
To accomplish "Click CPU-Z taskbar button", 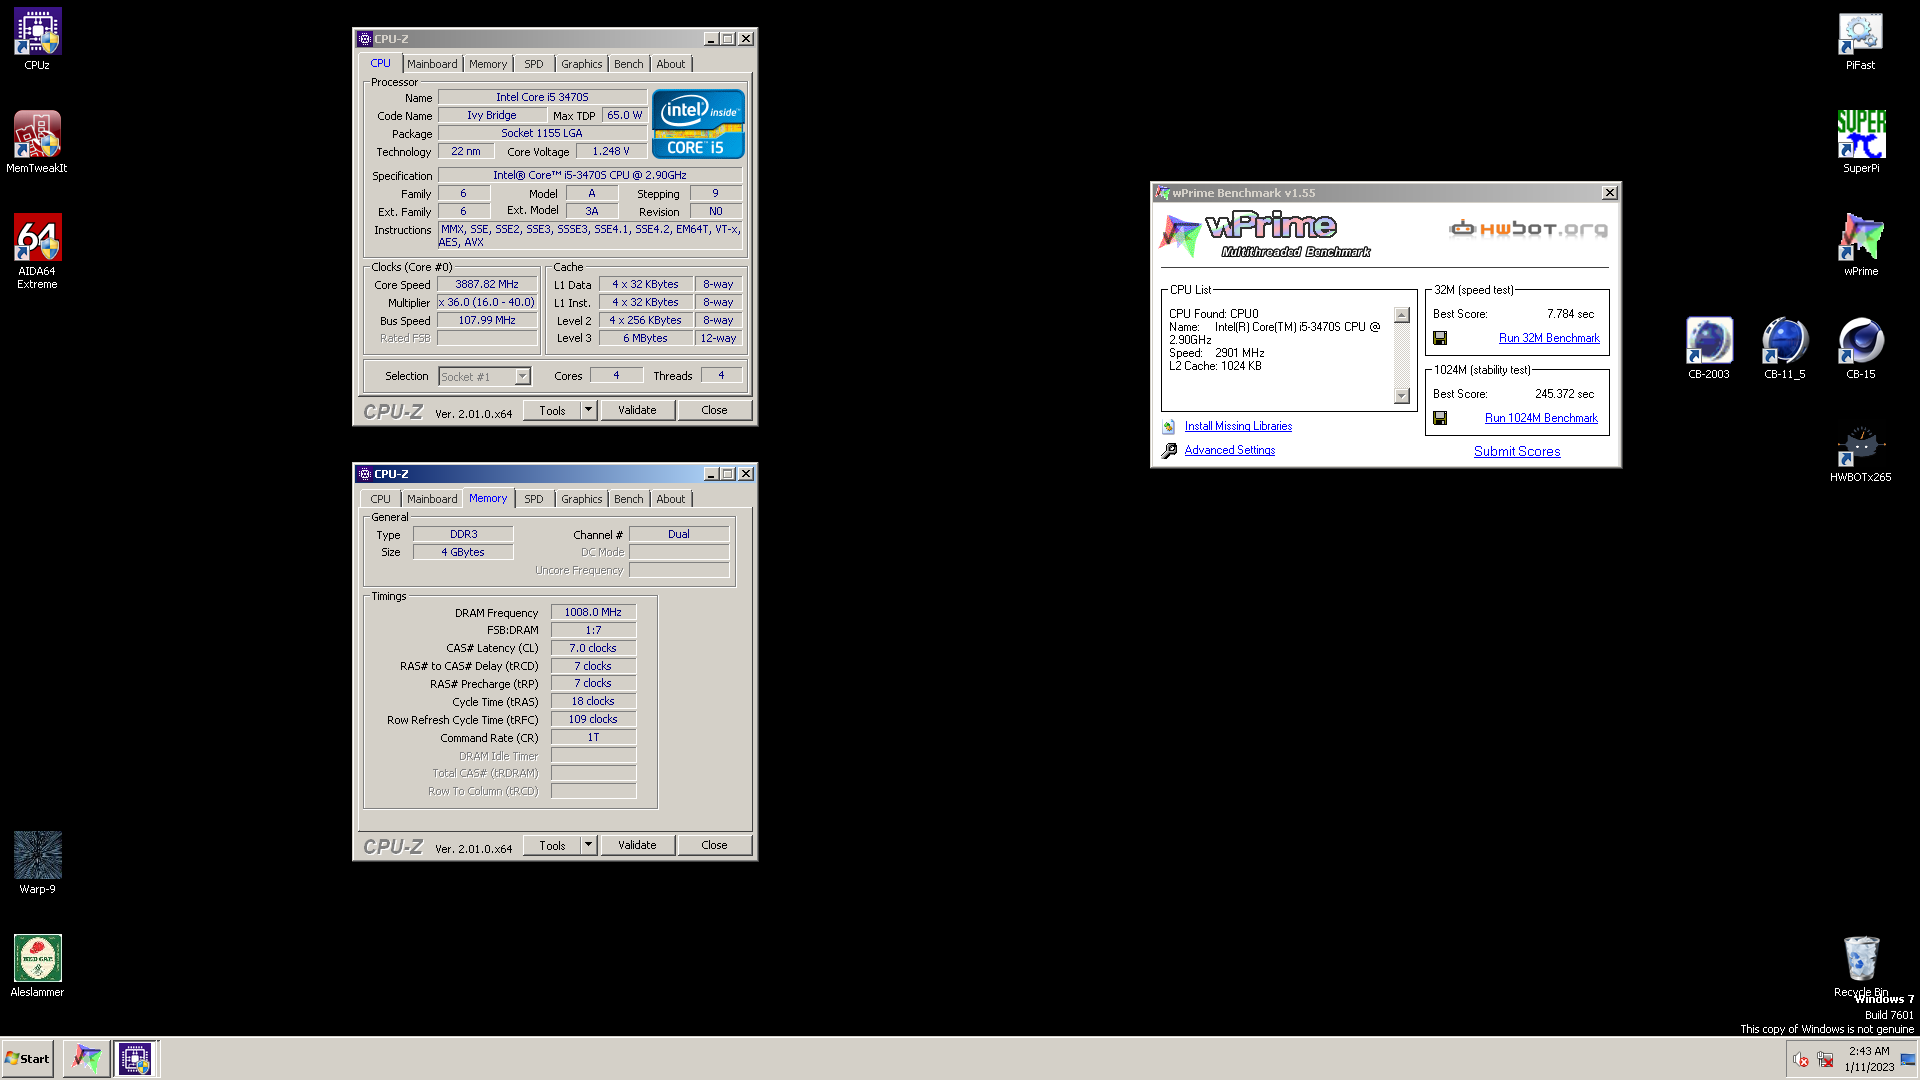I will point(135,1058).
